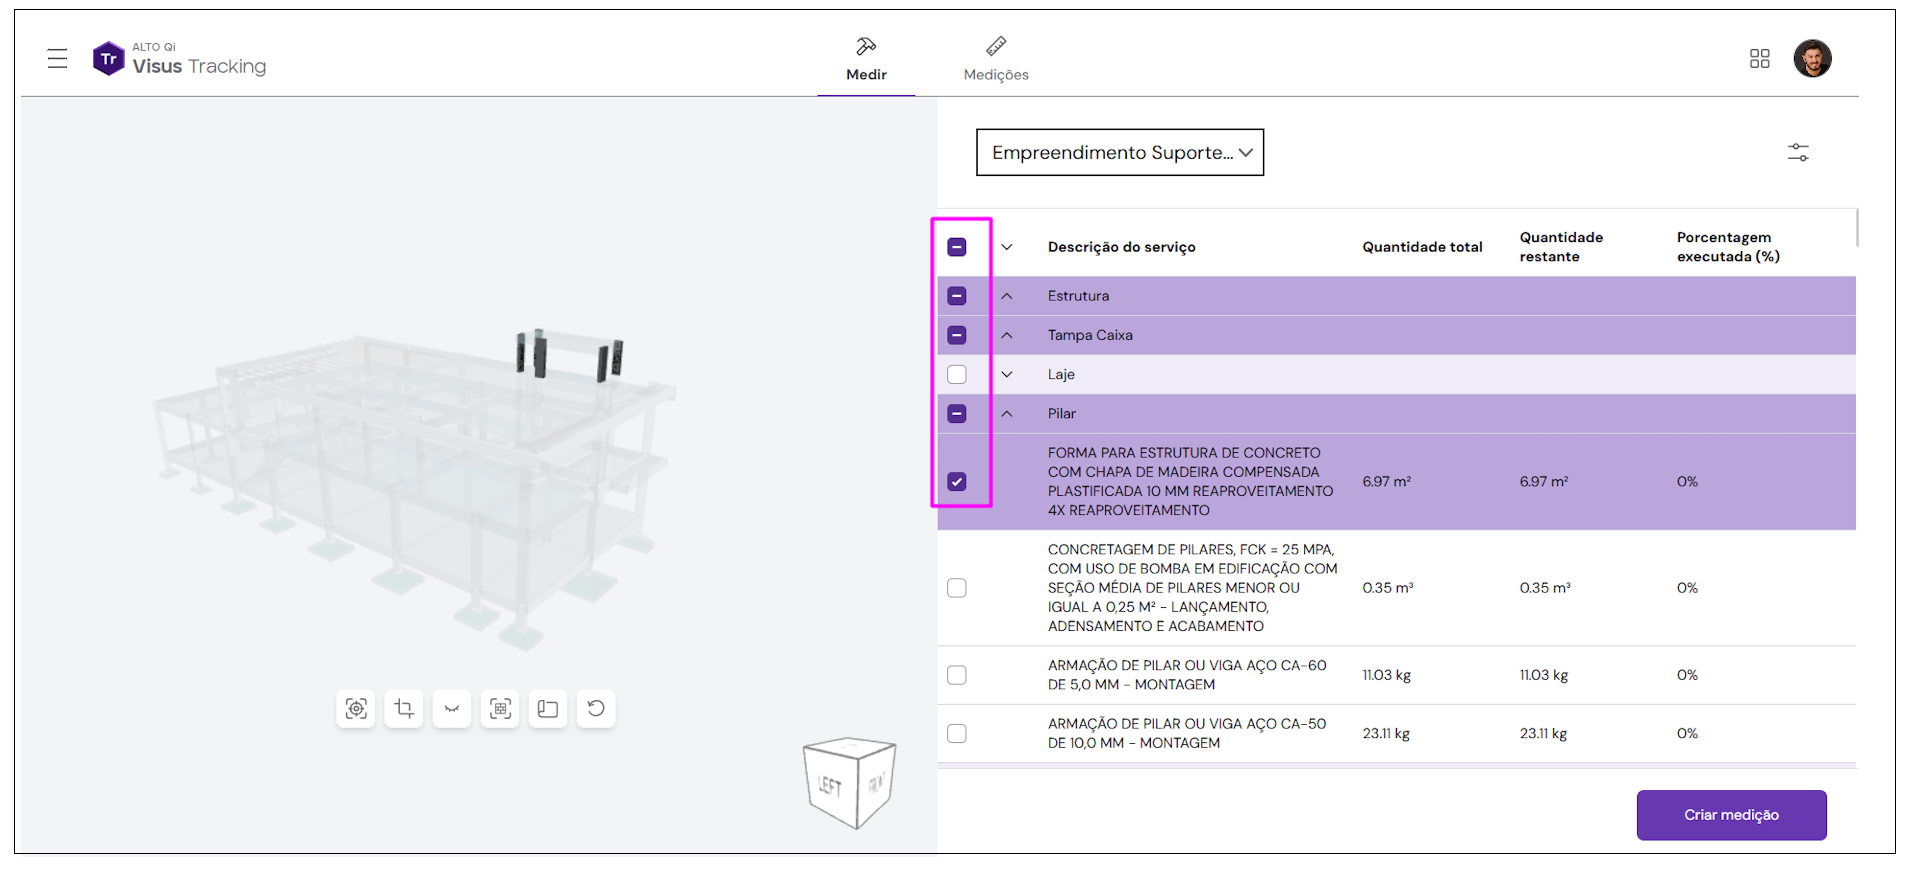Viewport: 1911px width, 871px height.
Task: Open the Empreendimento Suporte dropdown
Action: tap(1119, 153)
